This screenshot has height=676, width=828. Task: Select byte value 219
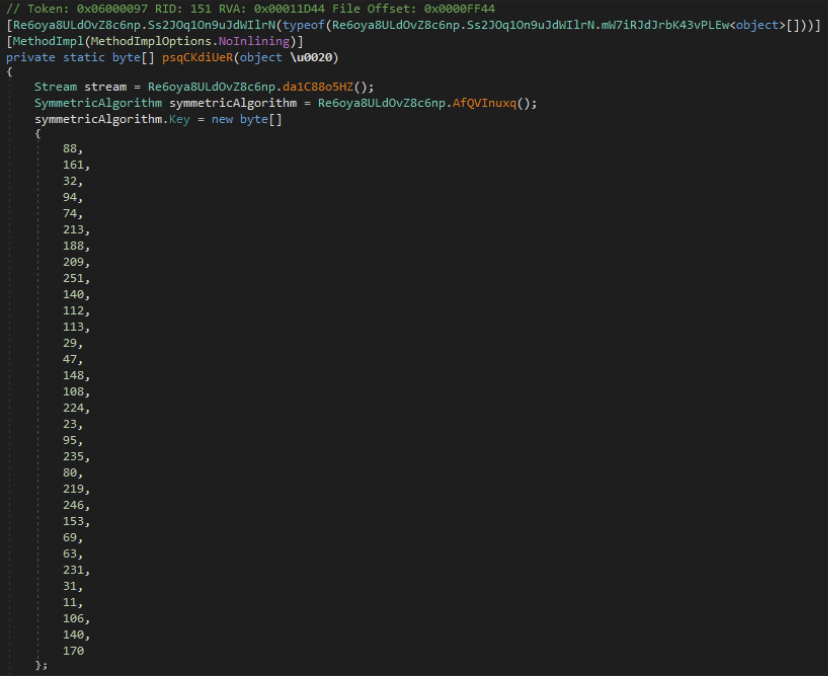pyautogui.click(x=73, y=489)
